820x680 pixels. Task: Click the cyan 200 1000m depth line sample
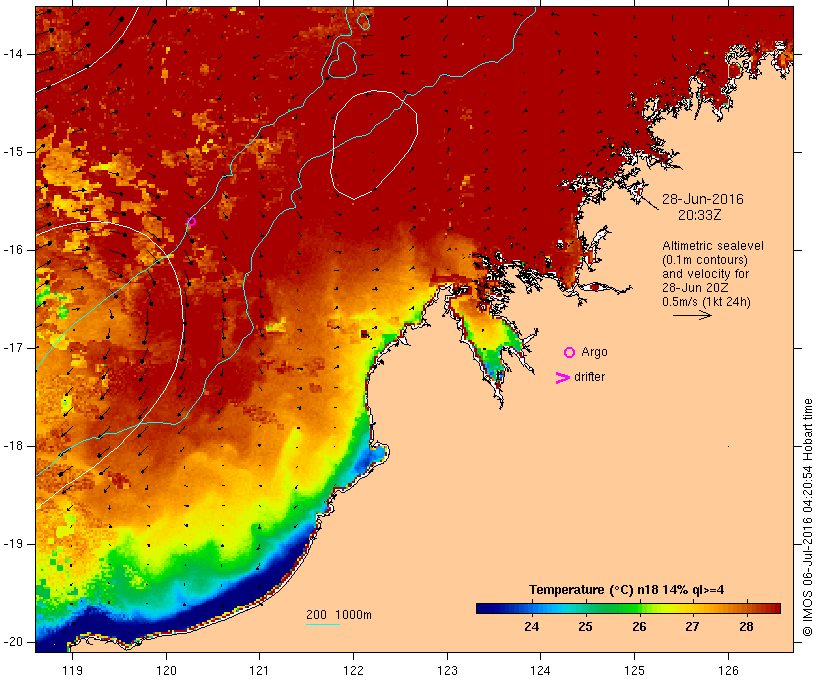point(323,624)
